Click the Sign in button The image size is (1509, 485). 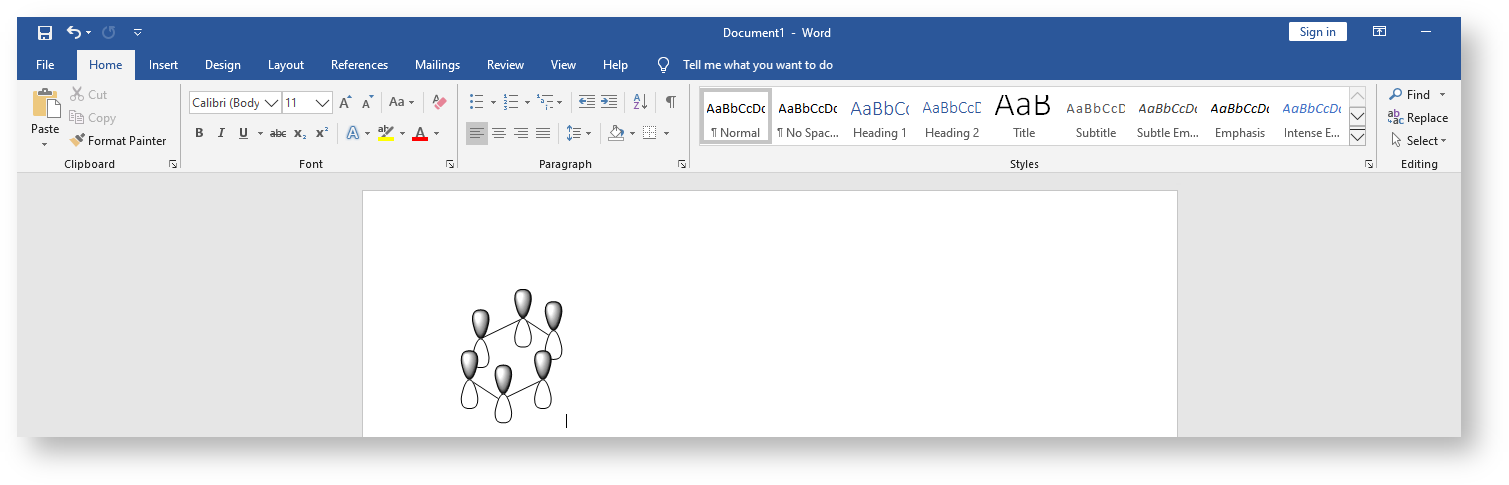click(x=1317, y=32)
